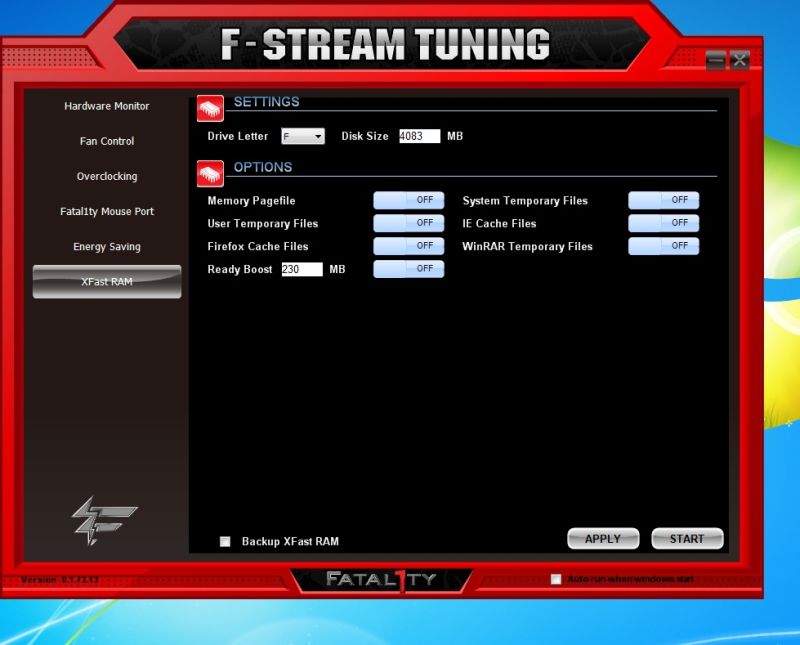Go to Fan Control
This screenshot has width=800, height=645.
(x=107, y=141)
